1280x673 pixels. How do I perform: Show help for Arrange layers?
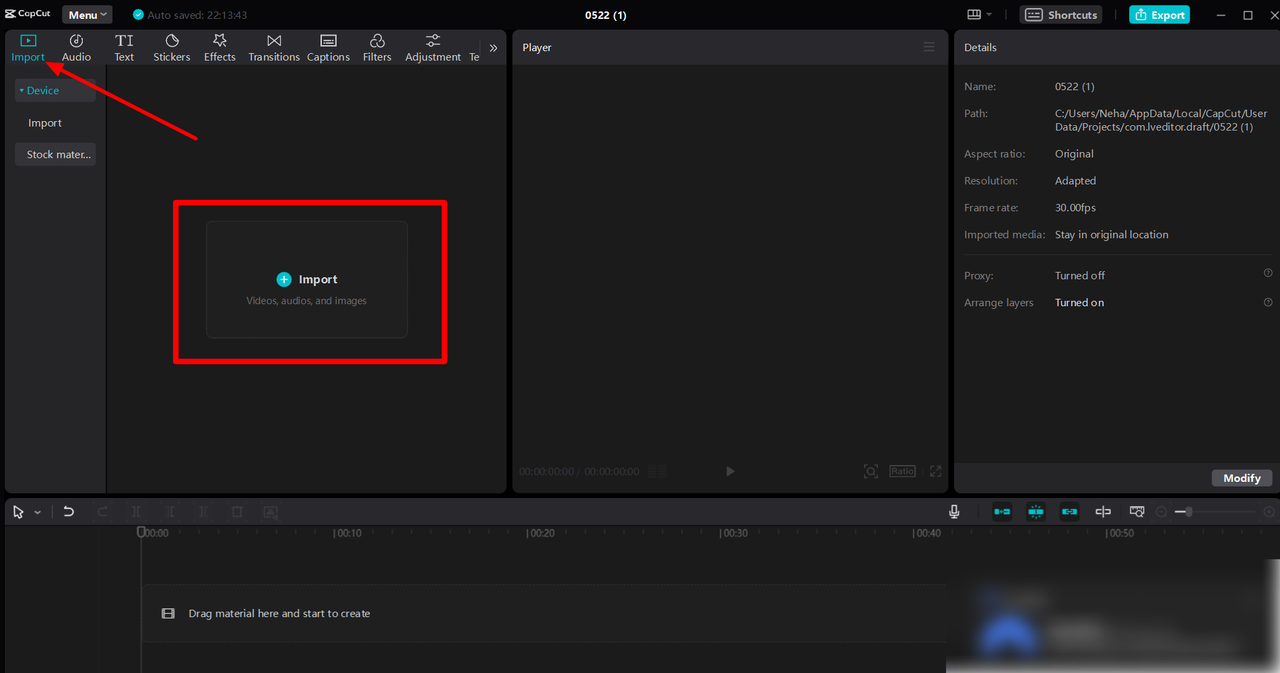pyautogui.click(x=1268, y=302)
